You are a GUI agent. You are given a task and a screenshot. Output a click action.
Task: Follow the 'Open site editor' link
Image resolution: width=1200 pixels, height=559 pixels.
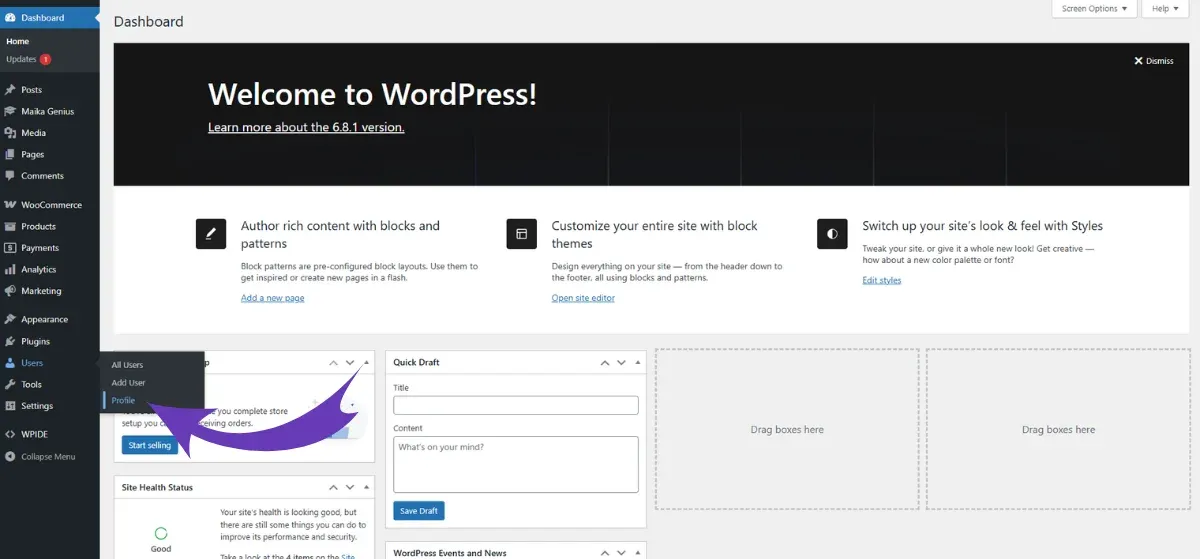point(583,298)
